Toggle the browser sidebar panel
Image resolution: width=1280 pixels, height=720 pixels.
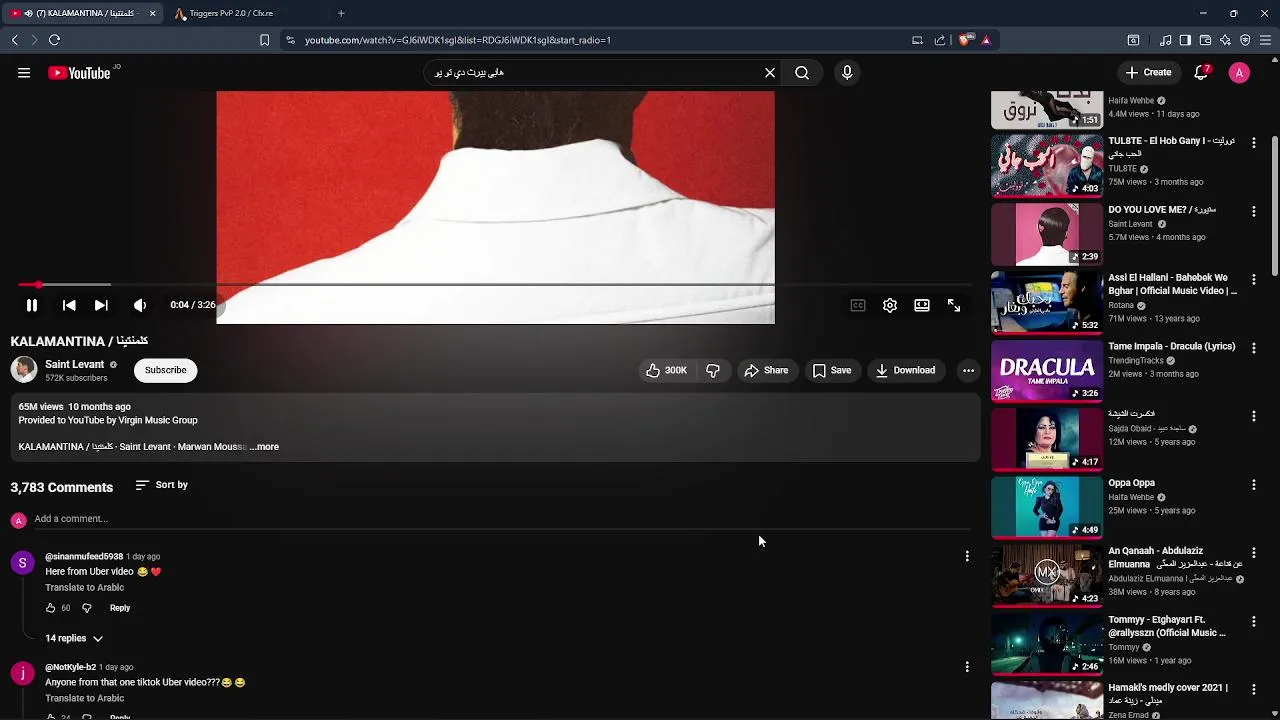pyautogui.click(x=1185, y=40)
